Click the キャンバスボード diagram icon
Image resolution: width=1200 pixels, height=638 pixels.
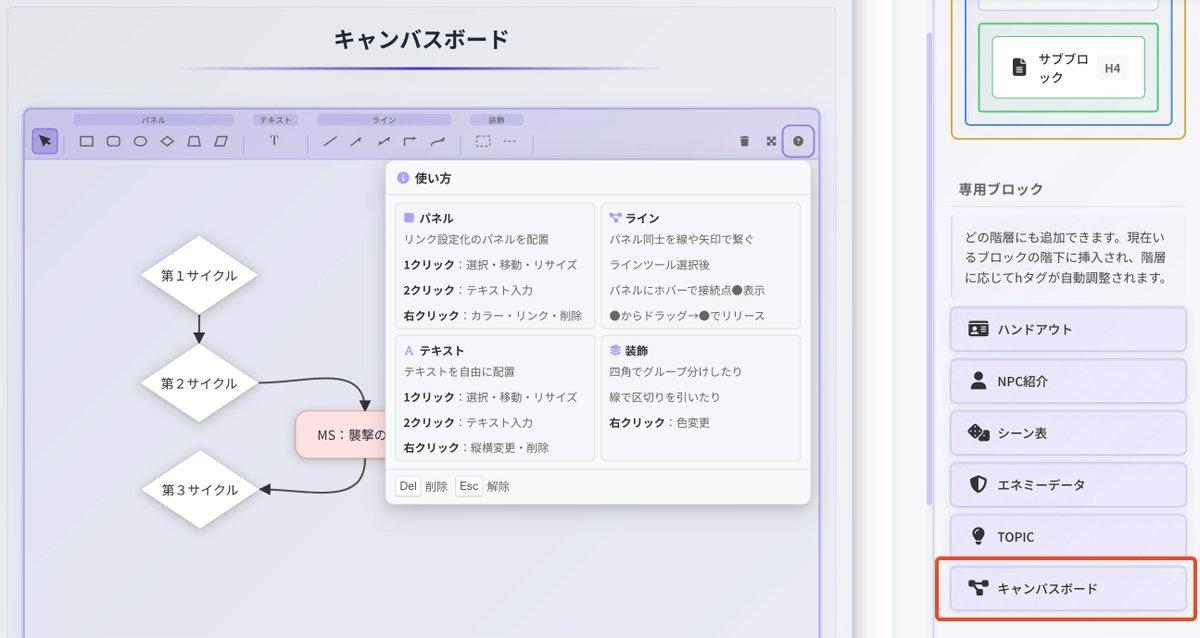click(x=978, y=588)
